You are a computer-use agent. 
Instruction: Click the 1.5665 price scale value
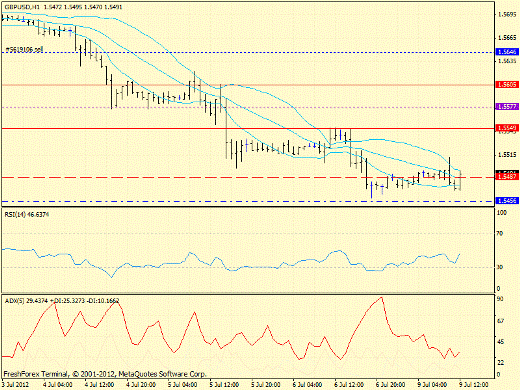click(x=507, y=38)
